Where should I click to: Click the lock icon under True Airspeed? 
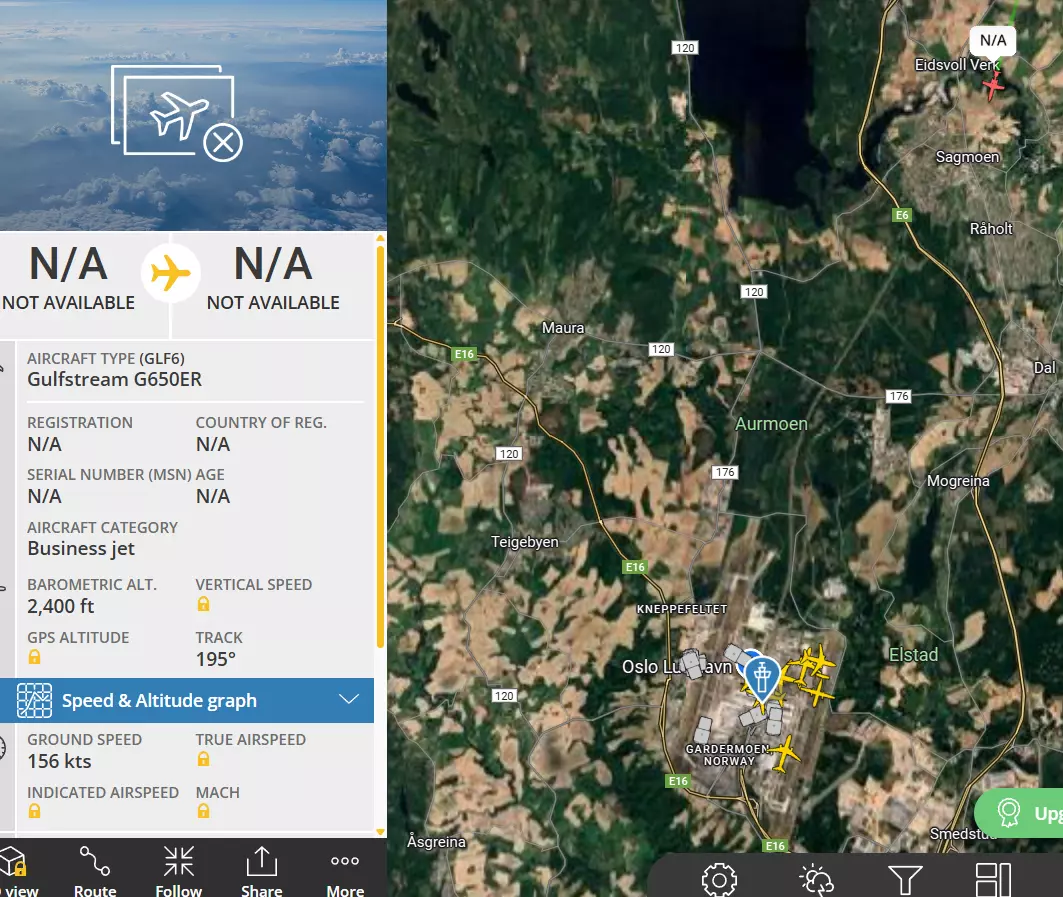coord(203,759)
